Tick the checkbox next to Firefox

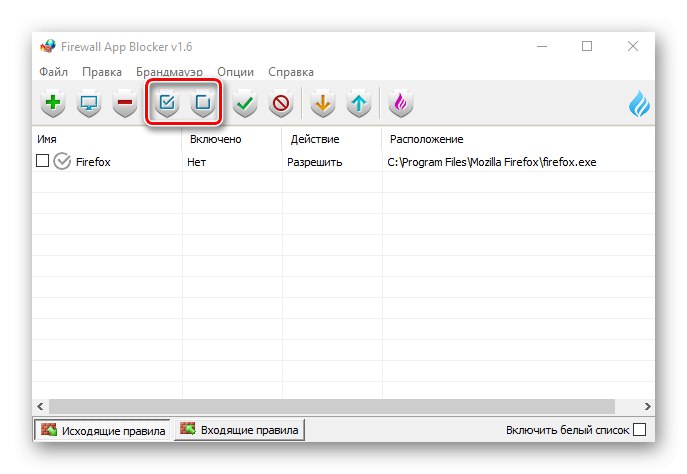point(42,161)
